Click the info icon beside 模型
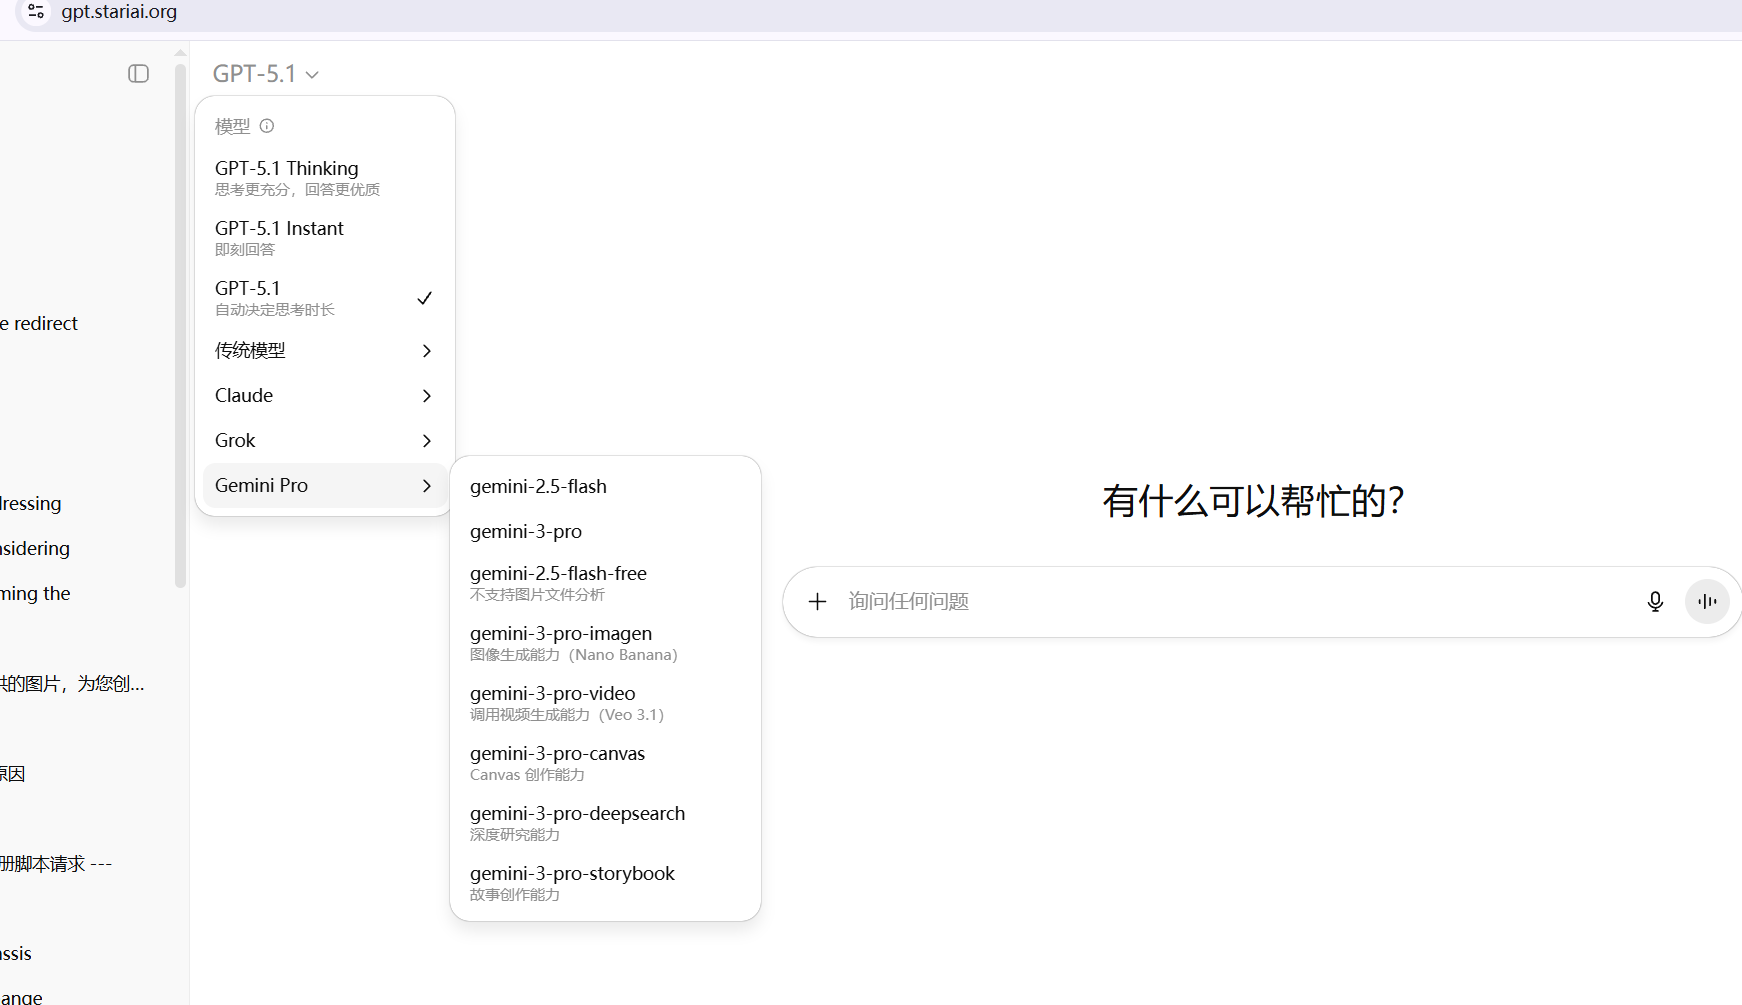Image resolution: width=1742 pixels, height=1005 pixels. tap(267, 126)
